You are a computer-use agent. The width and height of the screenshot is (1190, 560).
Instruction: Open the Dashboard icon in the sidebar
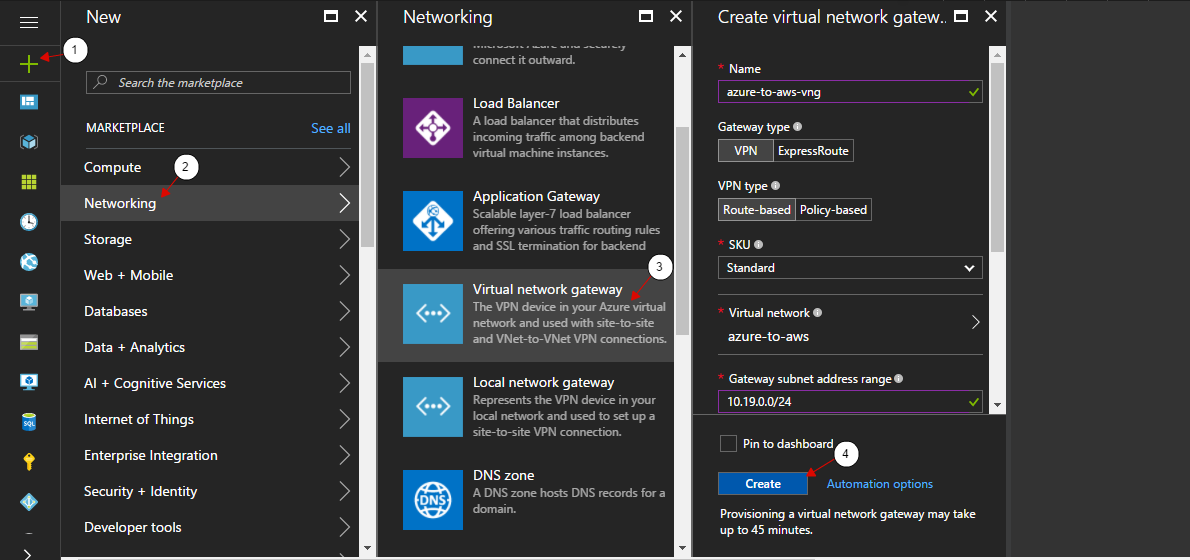29,102
